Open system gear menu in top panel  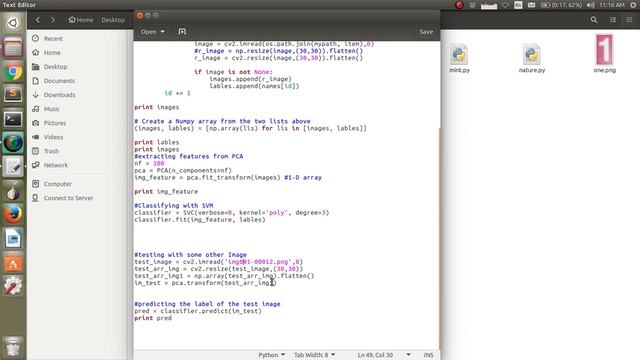click(633, 5)
